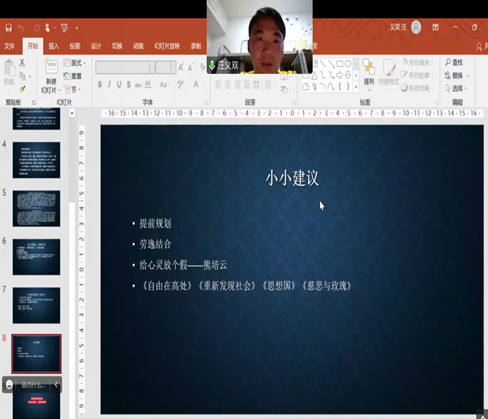Click the Format Painter brush icon

pos(22,89)
